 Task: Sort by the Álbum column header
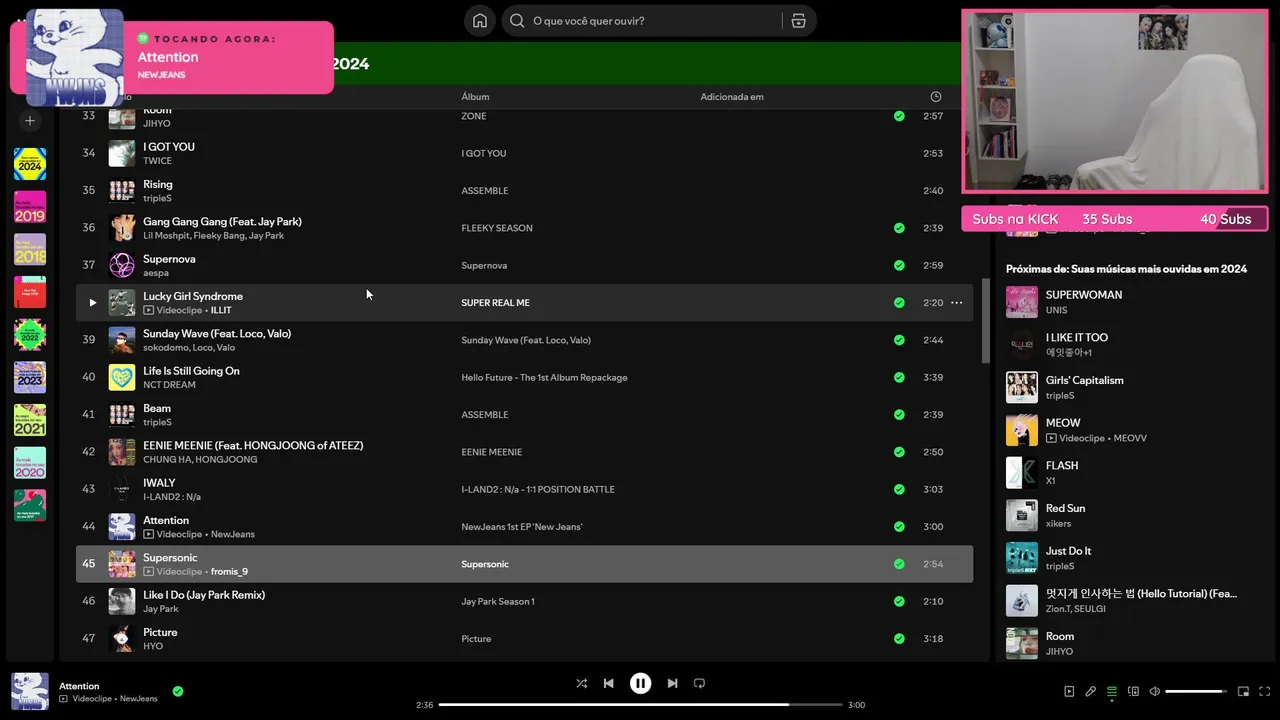click(475, 97)
